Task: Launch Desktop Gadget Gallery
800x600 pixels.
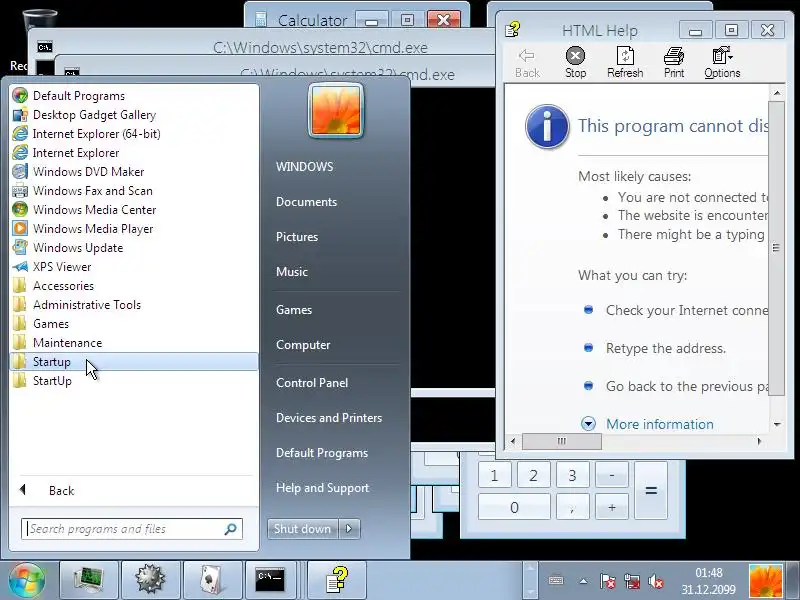Action: point(134,115)
